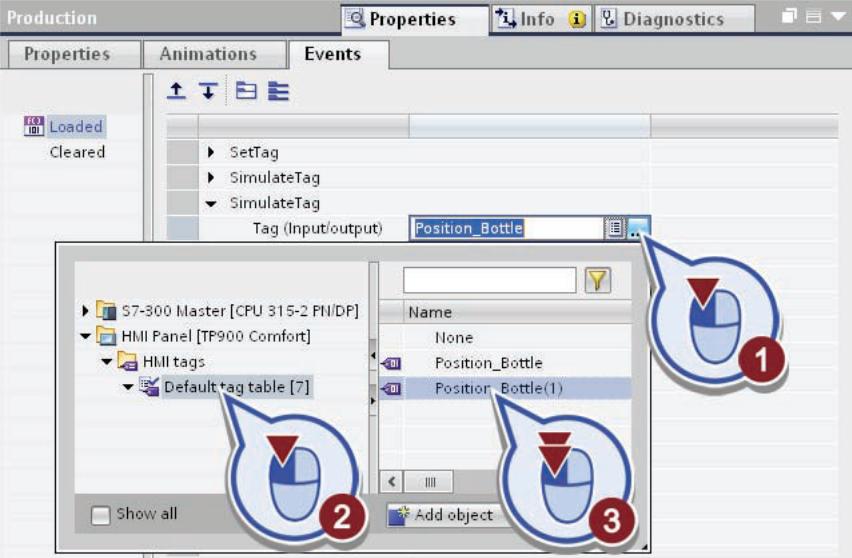Click the Loaded event icon

tap(34, 126)
